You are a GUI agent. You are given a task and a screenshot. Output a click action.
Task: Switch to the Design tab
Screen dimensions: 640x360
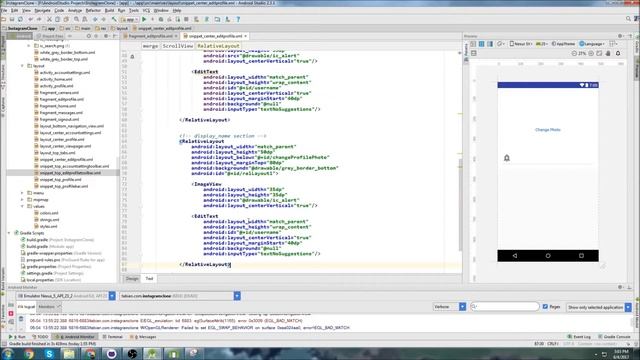[132, 278]
